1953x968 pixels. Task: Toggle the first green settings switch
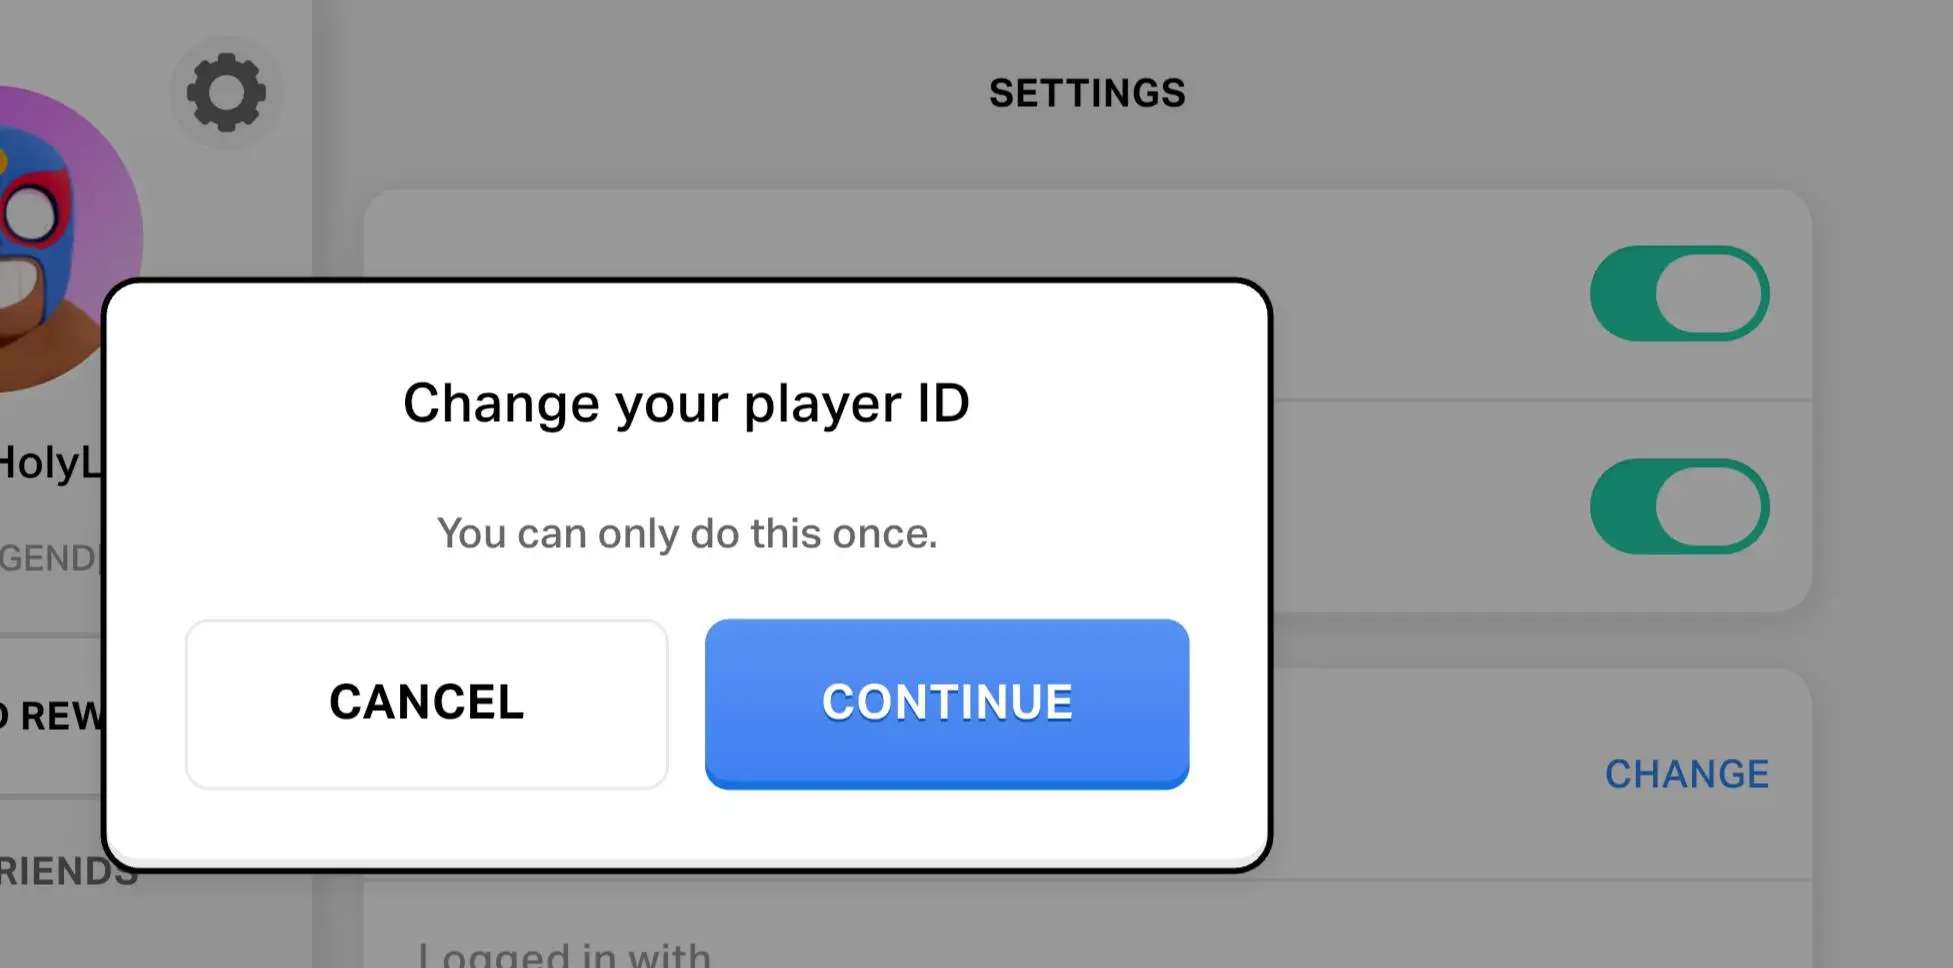pyautogui.click(x=1679, y=294)
